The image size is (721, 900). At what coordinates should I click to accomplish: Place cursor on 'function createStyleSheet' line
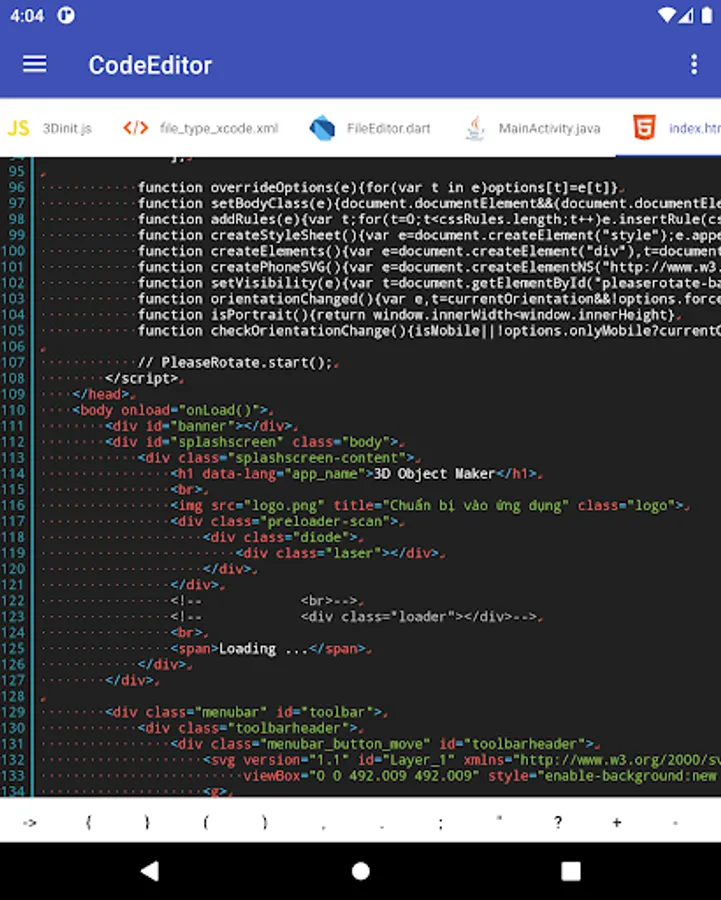click(x=429, y=235)
